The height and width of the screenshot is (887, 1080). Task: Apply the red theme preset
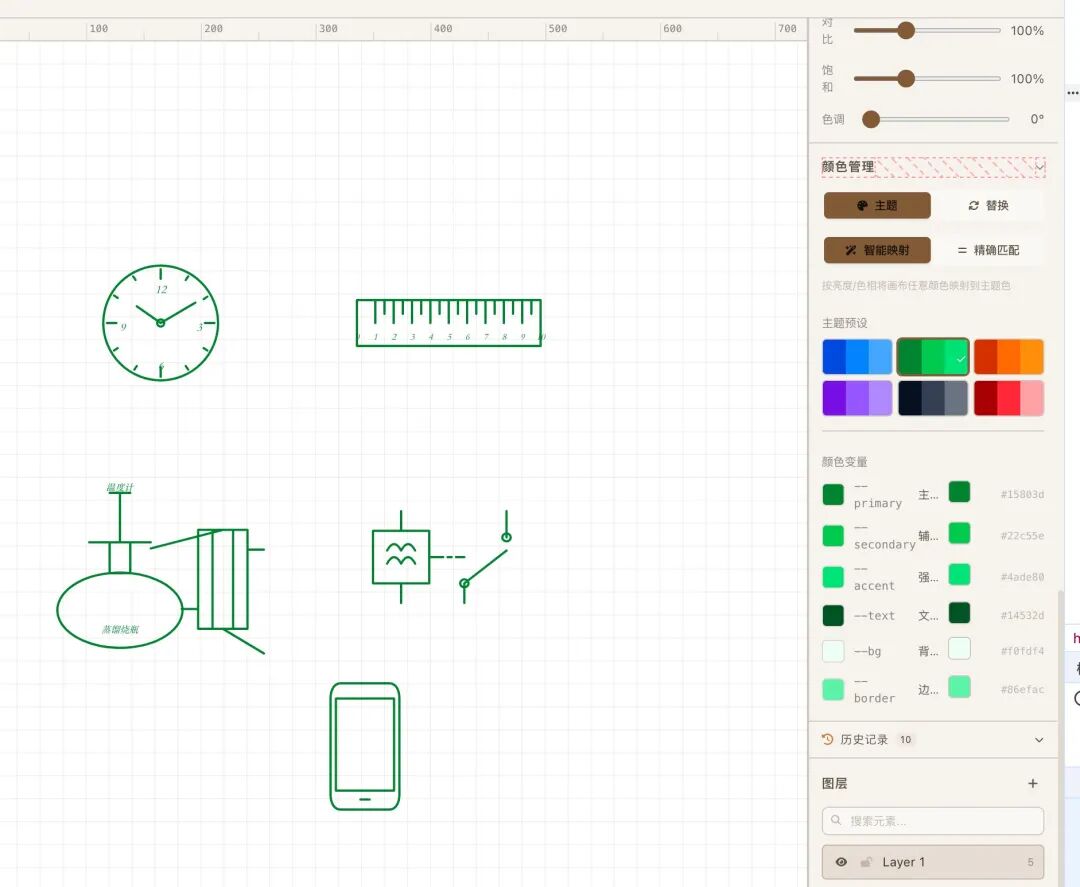1008,398
